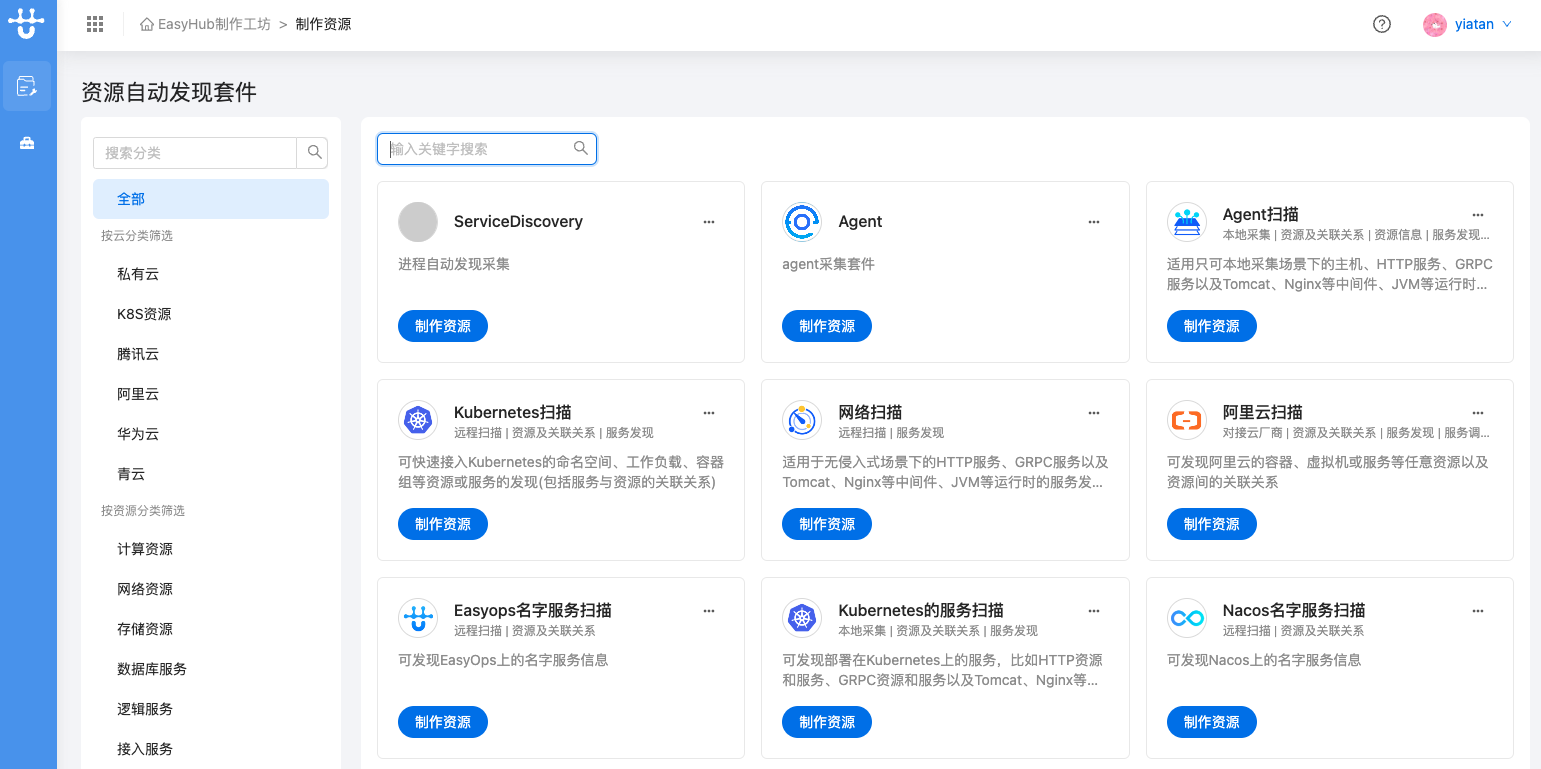1541x769 pixels.
Task: Click the Agent扫描 card icon
Action: pos(1187,222)
